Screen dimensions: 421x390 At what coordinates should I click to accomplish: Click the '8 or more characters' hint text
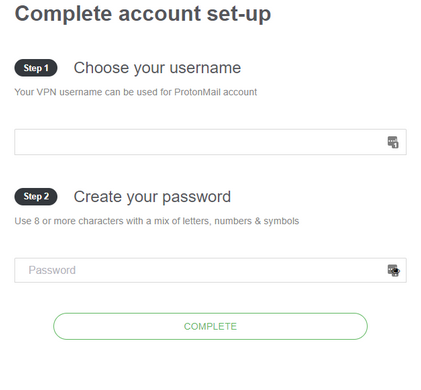[x=157, y=221]
